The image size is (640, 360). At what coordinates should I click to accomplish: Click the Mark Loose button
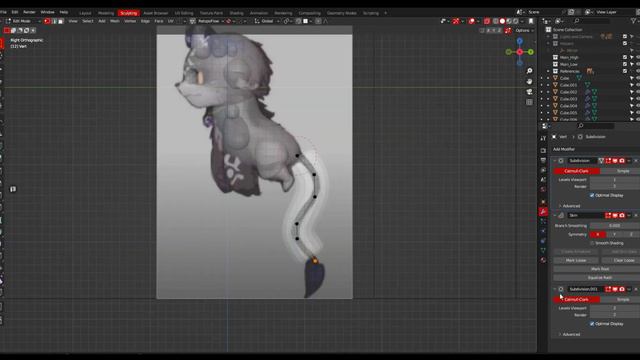pyautogui.click(x=576, y=260)
